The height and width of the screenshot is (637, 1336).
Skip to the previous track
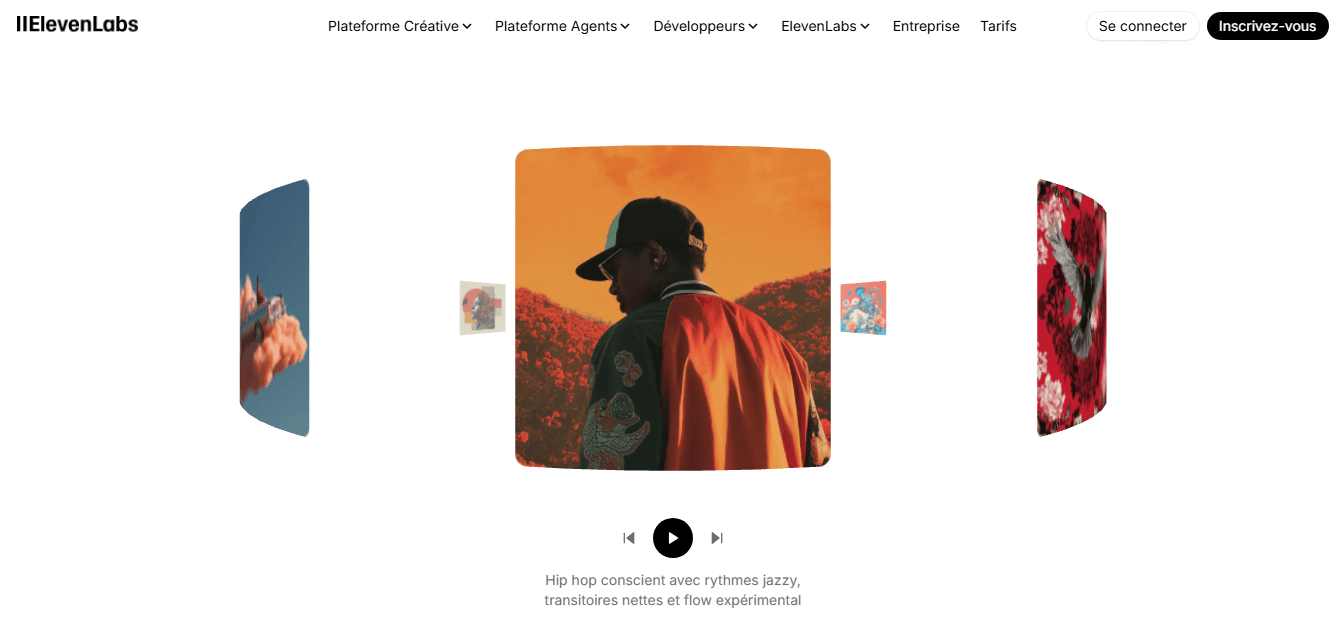click(629, 538)
